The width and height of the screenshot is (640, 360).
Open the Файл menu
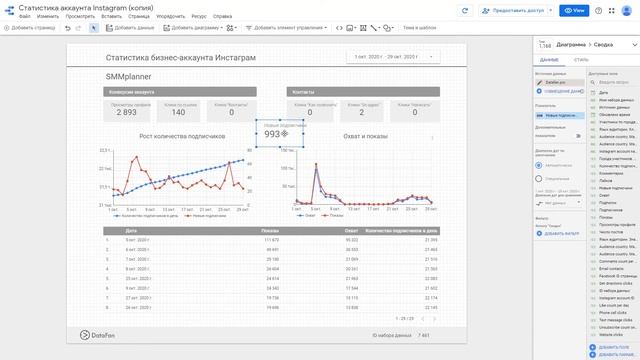[25, 16]
